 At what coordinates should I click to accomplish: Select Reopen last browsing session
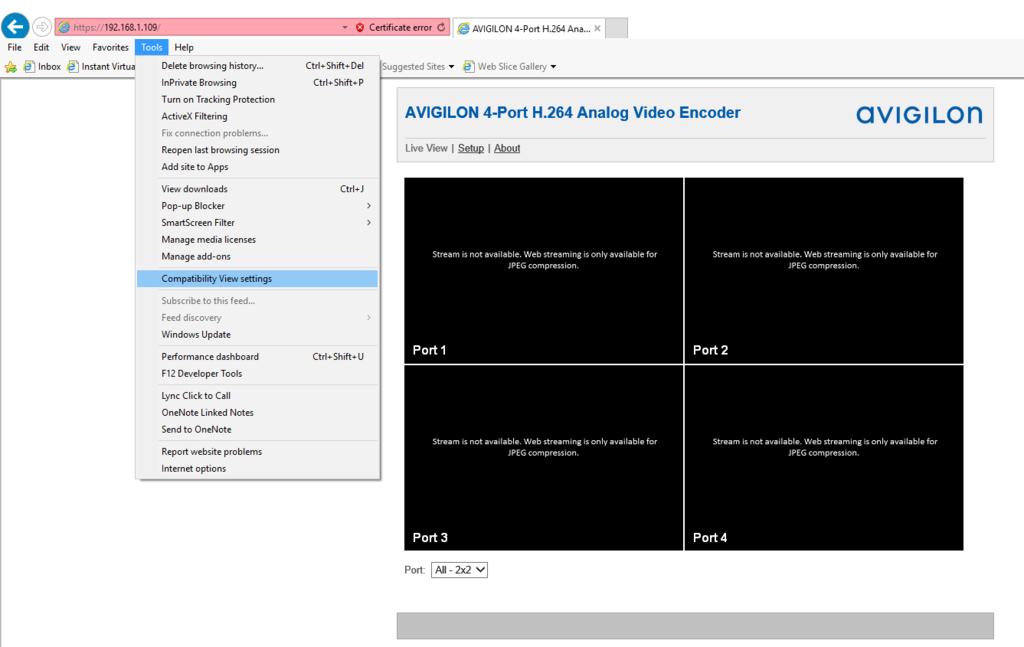(x=257, y=150)
